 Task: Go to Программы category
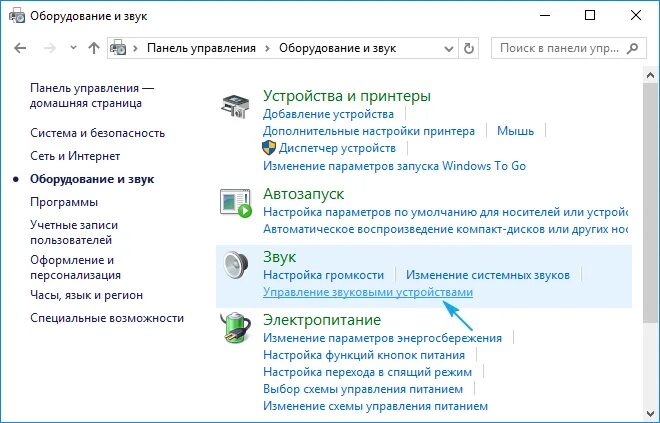pyautogui.click(x=64, y=202)
